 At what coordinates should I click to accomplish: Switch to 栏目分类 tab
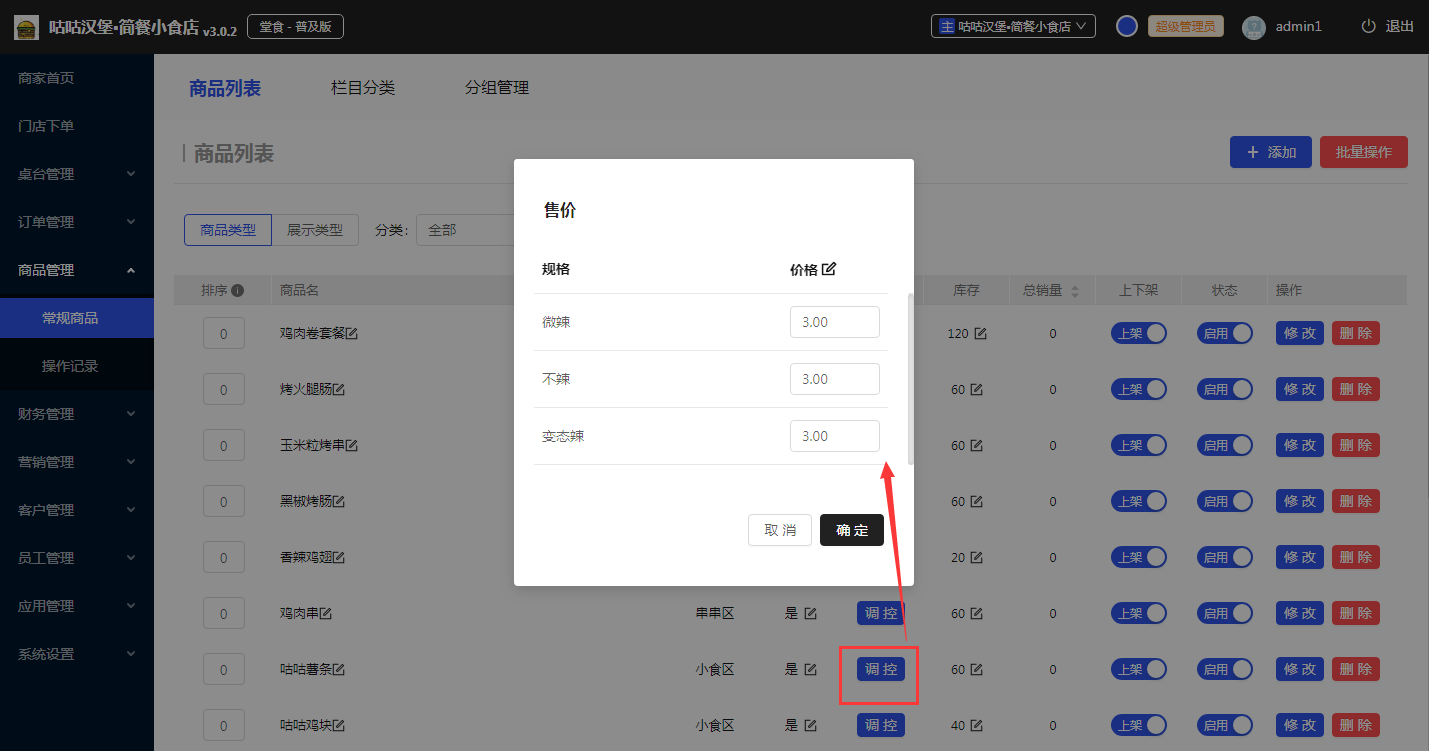(x=363, y=88)
